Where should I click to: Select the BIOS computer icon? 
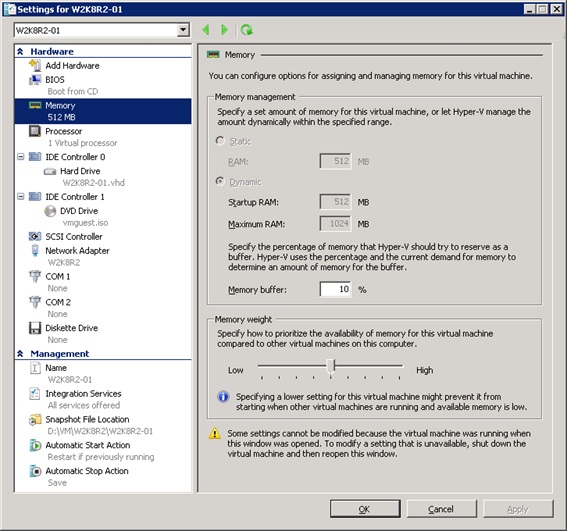tap(35, 80)
